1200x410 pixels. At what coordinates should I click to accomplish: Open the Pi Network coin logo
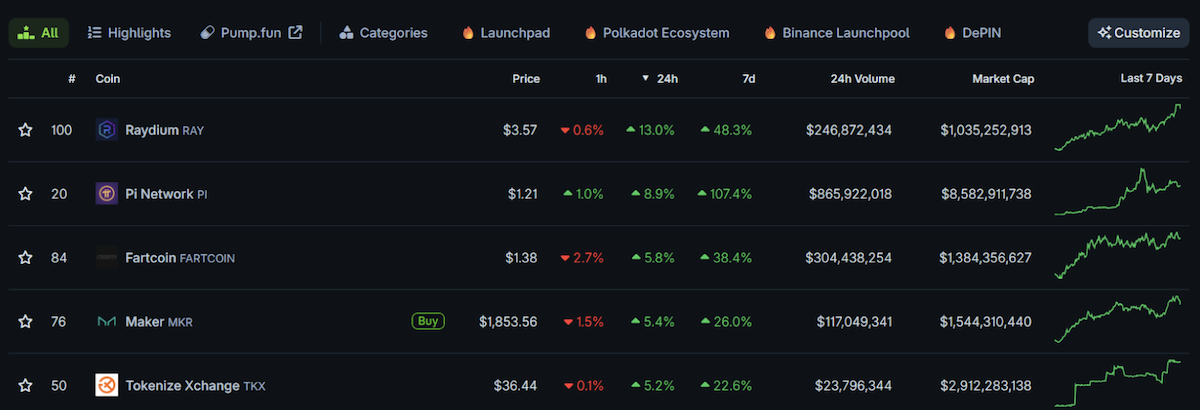tap(107, 194)
